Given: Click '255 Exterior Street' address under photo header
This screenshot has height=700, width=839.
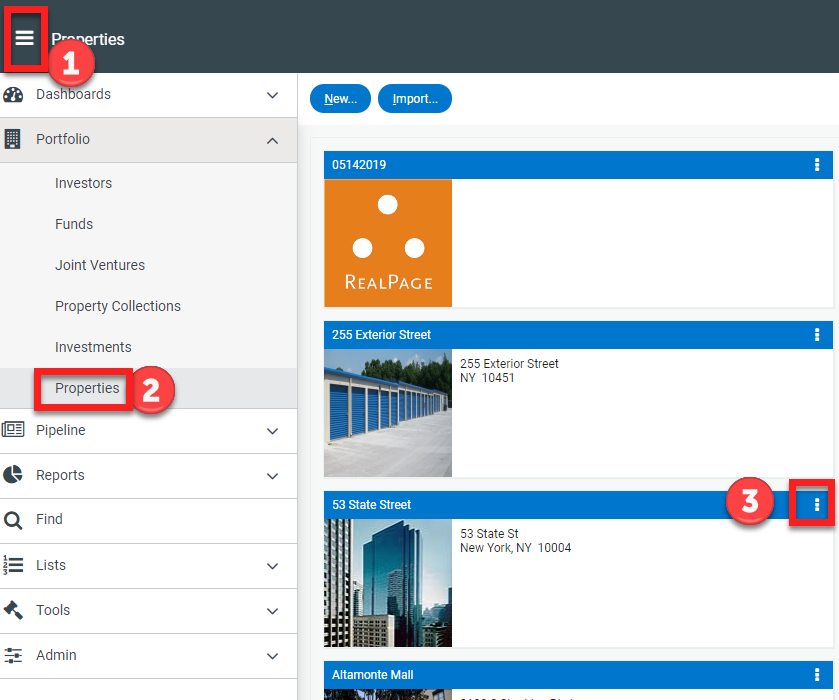Looking at the screenshot, I should (x=509, y=364).
